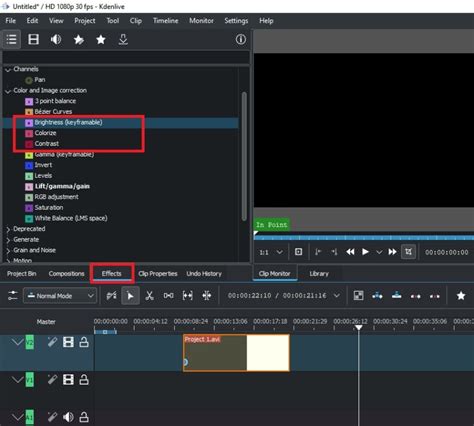Expand the Grain and Noise category
This screenshot has width=474, height=426.
pyautogui.click(x=8, y=250)
